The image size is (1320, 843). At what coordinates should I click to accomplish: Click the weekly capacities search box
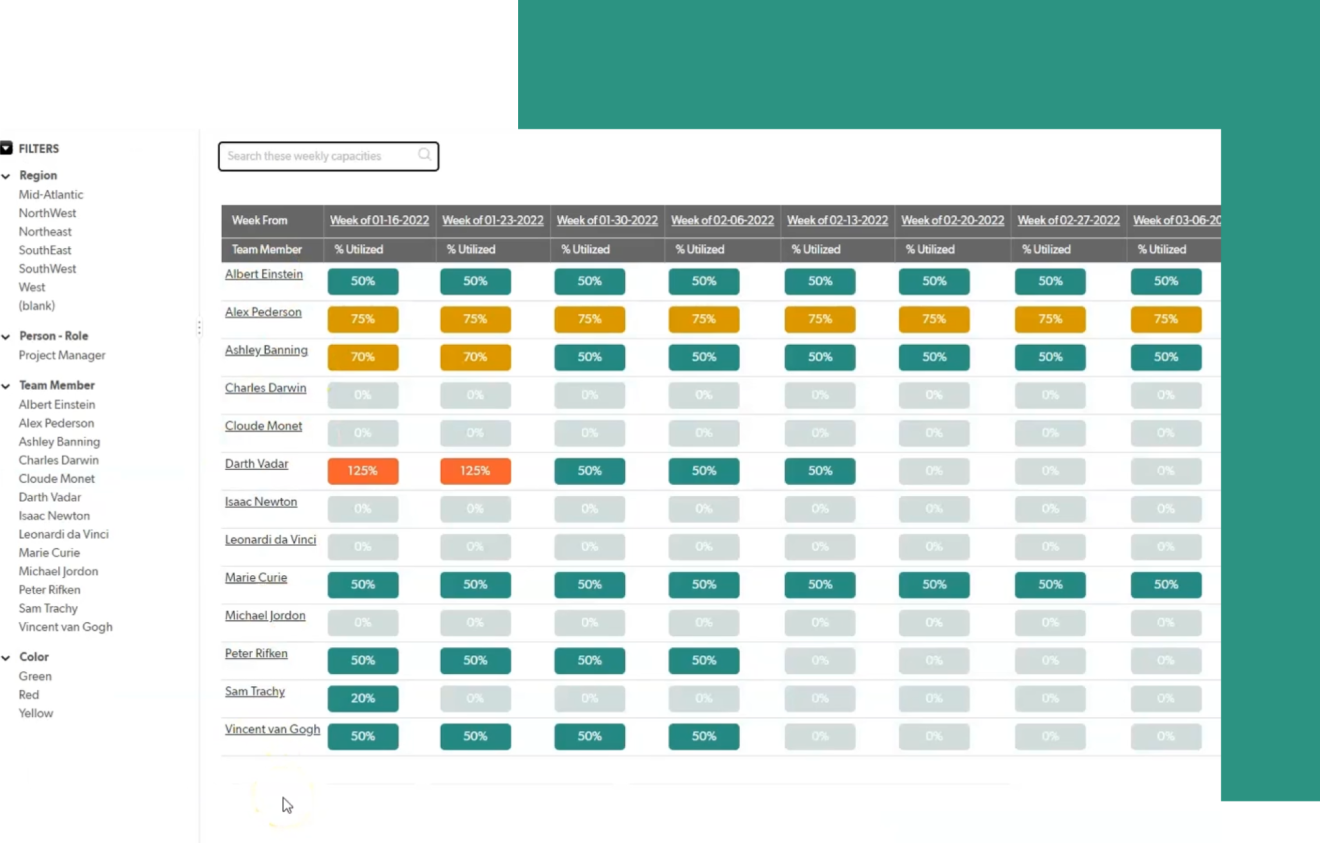(320, 156)
